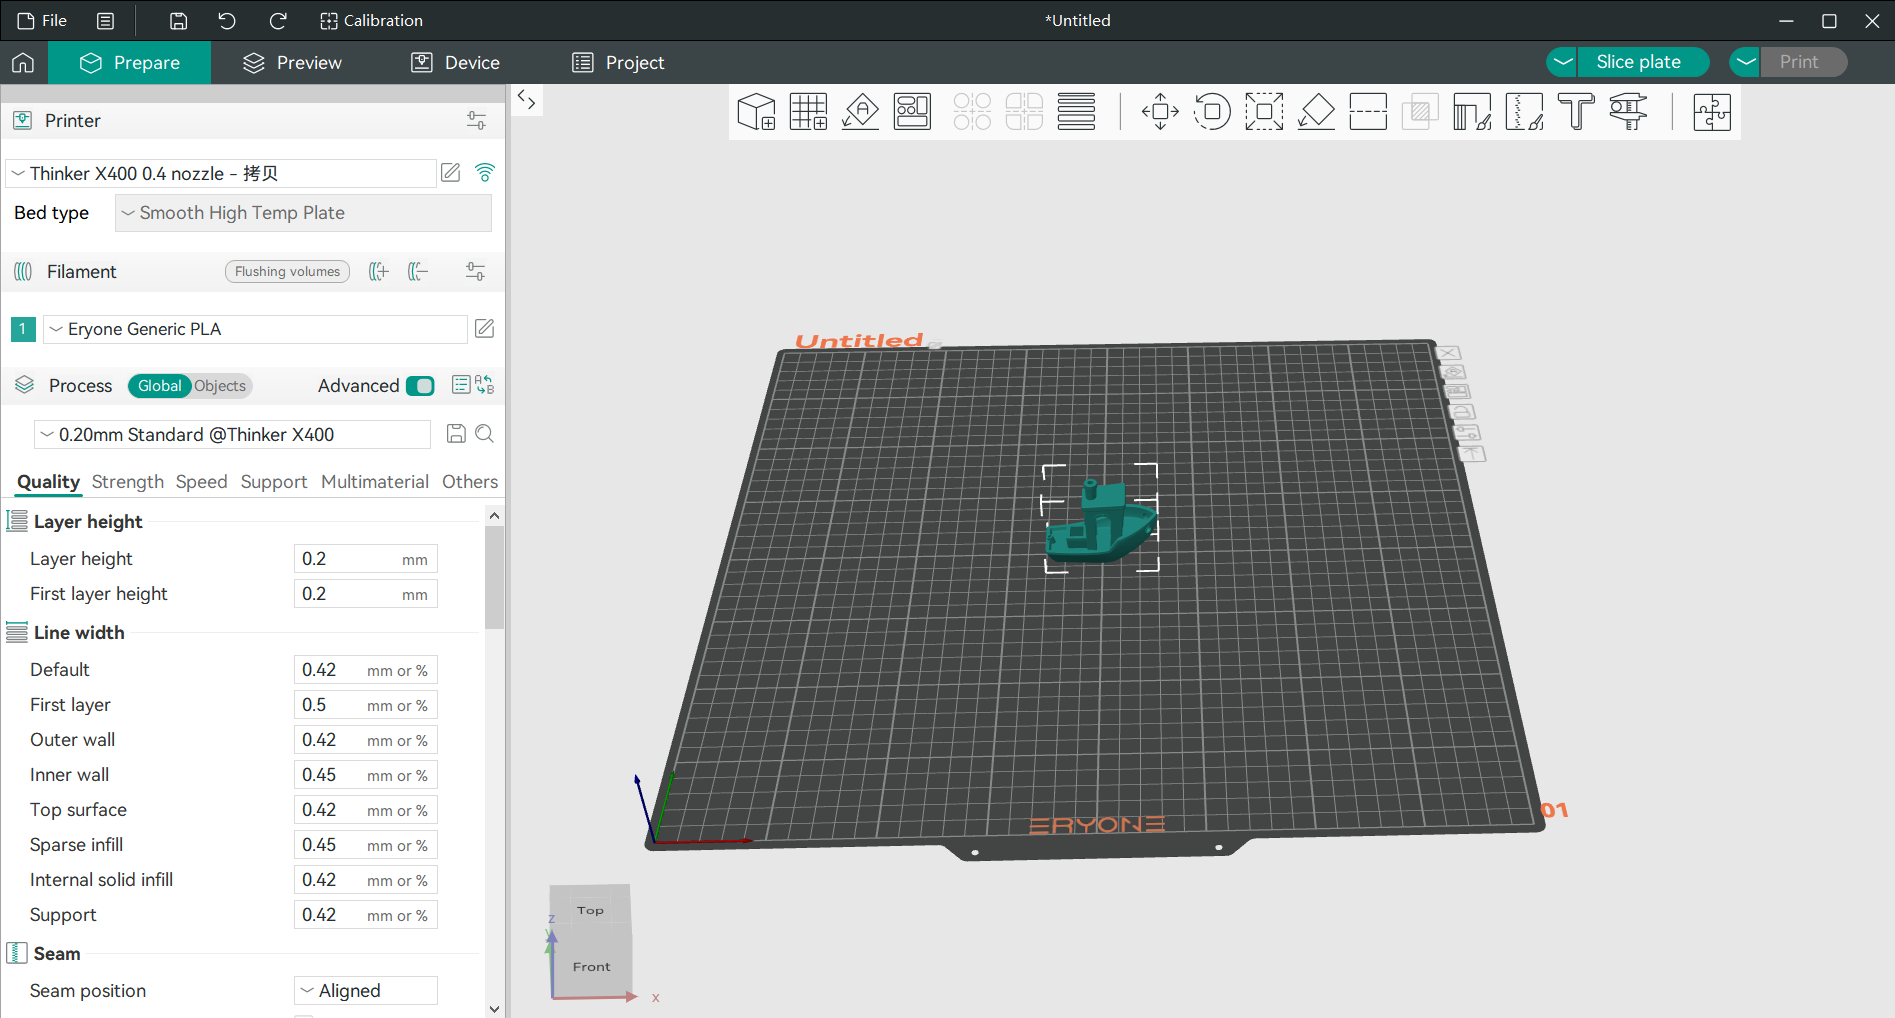
Task: Toggle the Advanced mode switch
Action: click(421, 386)
